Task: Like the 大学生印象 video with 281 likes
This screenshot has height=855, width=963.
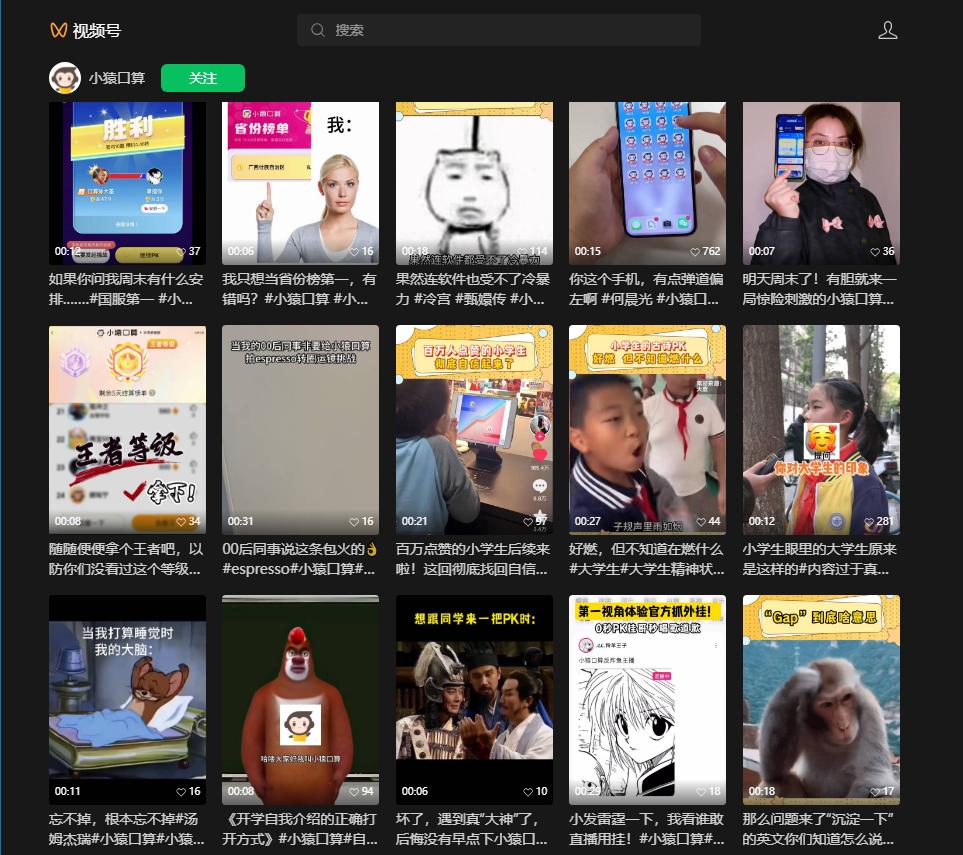Action: click(x=869, y=521)
